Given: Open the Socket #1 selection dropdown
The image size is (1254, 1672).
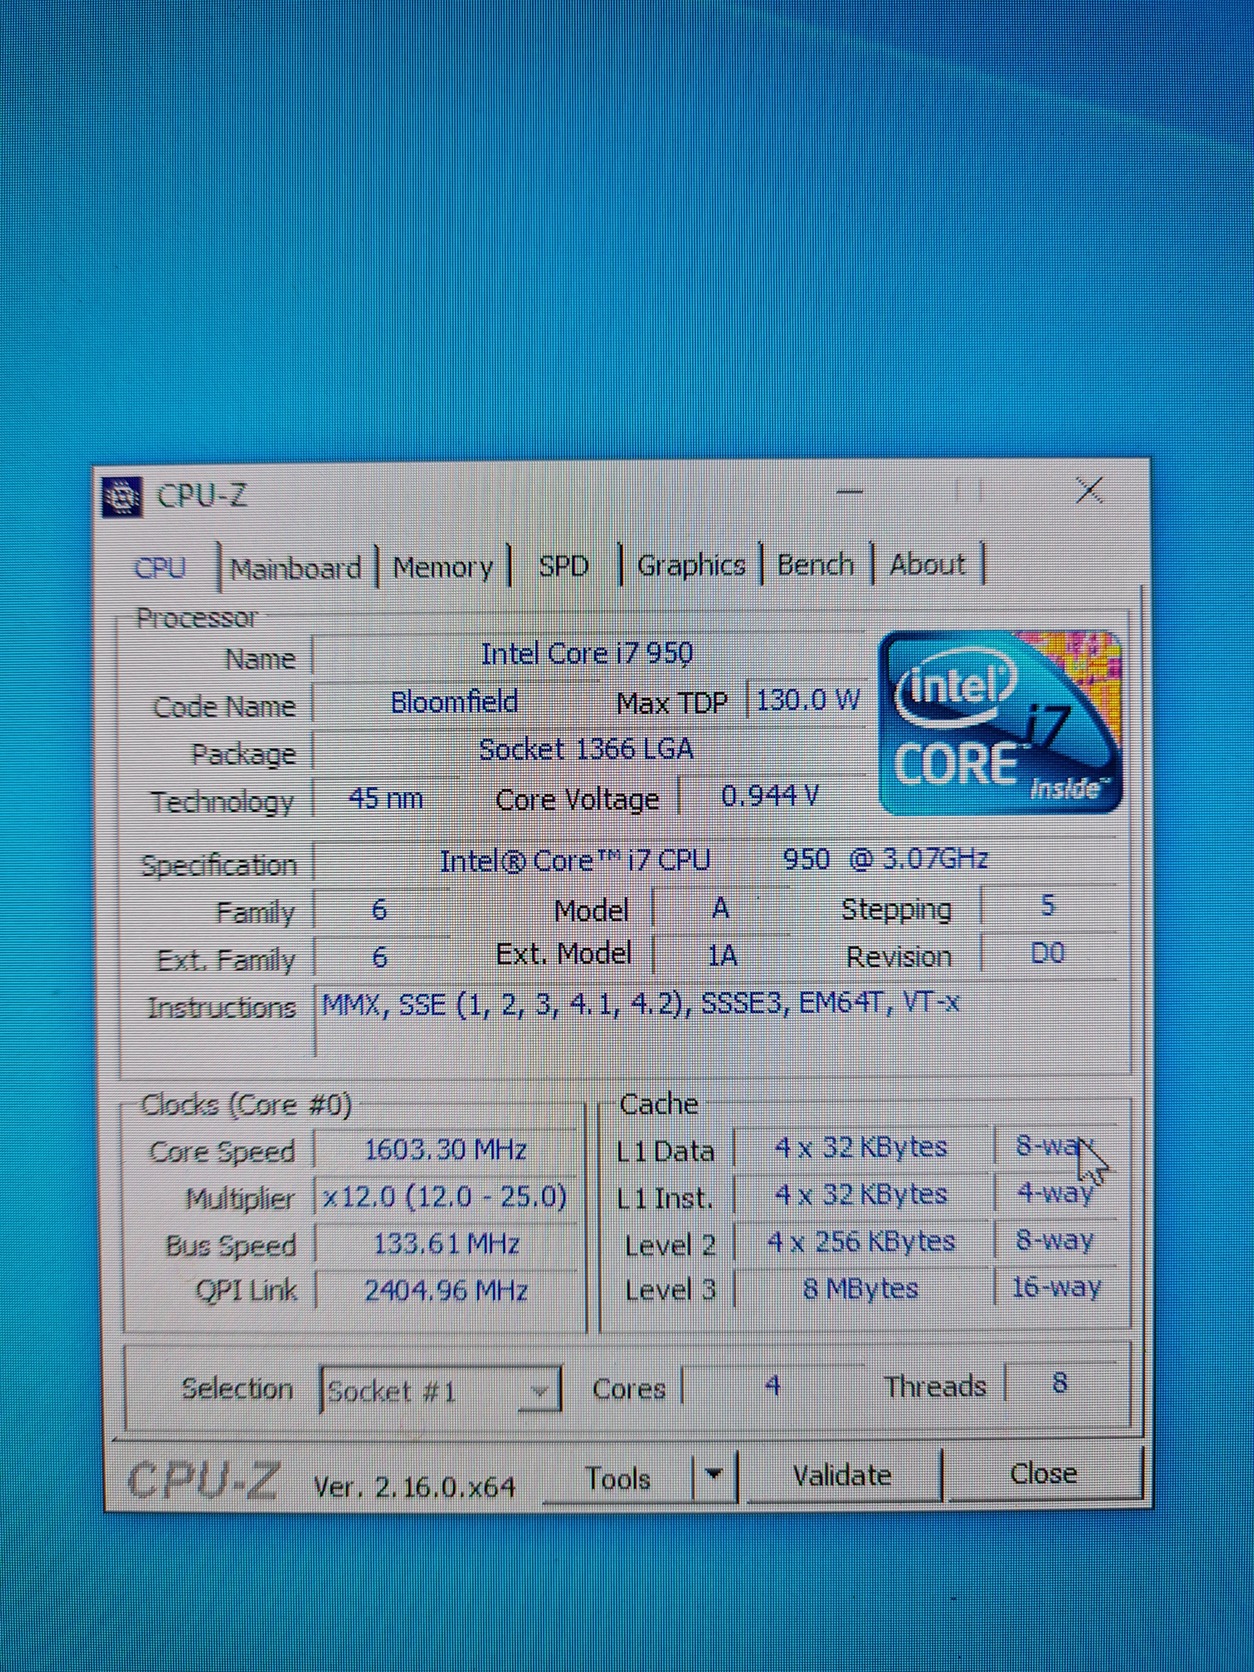Looking at the screenshot, I should pos(440,1391).
